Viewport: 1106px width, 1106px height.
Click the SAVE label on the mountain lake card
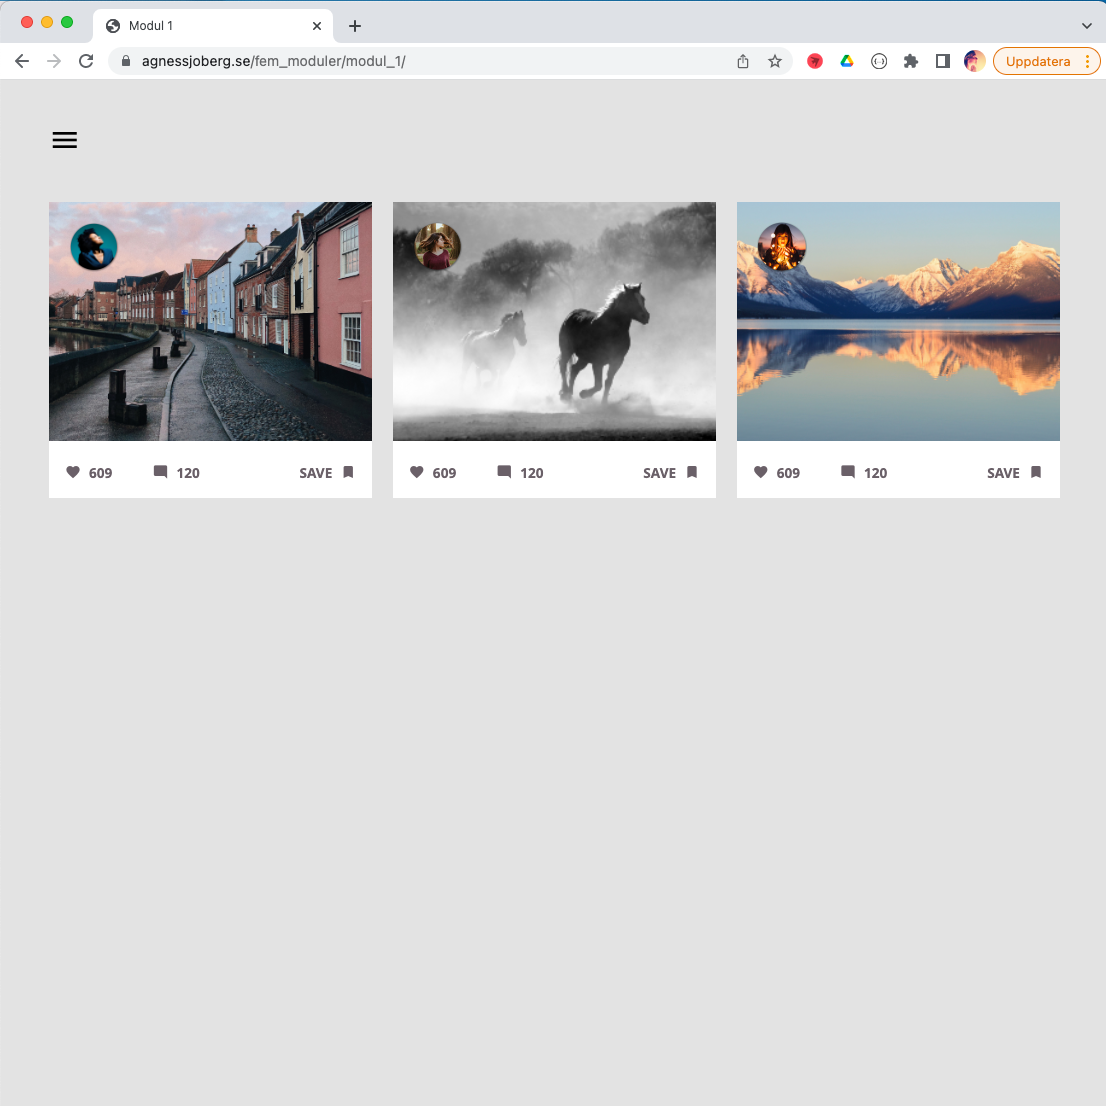[x=1003, y=473]
